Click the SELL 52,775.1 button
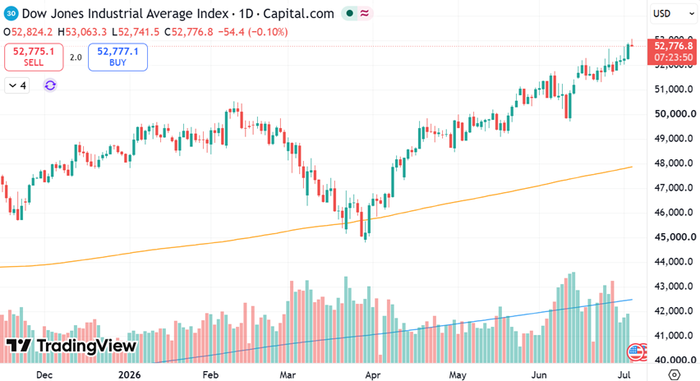 pos(34,57)
